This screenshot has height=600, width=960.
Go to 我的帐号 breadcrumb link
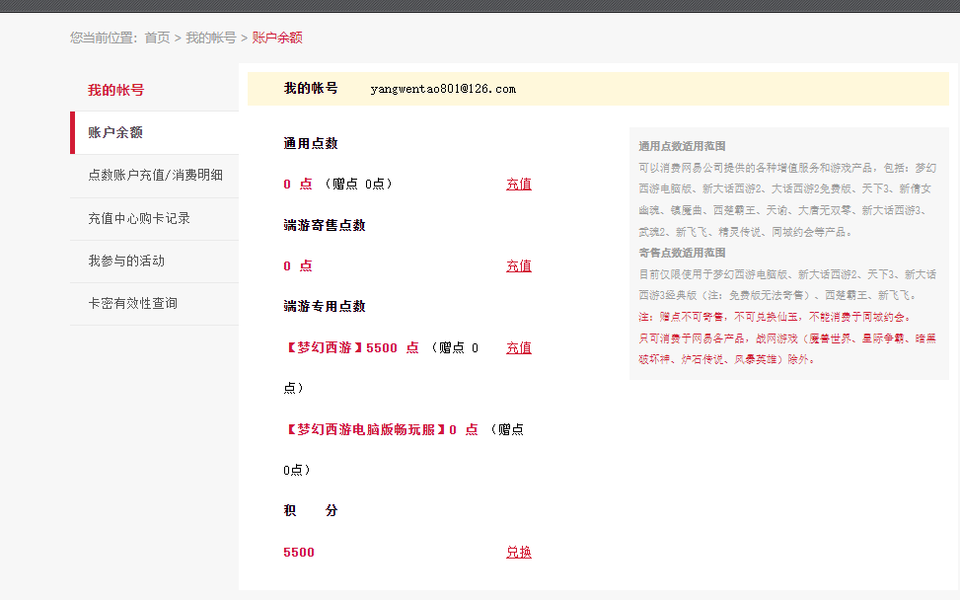pyautogui.click(x=211, y=38)
